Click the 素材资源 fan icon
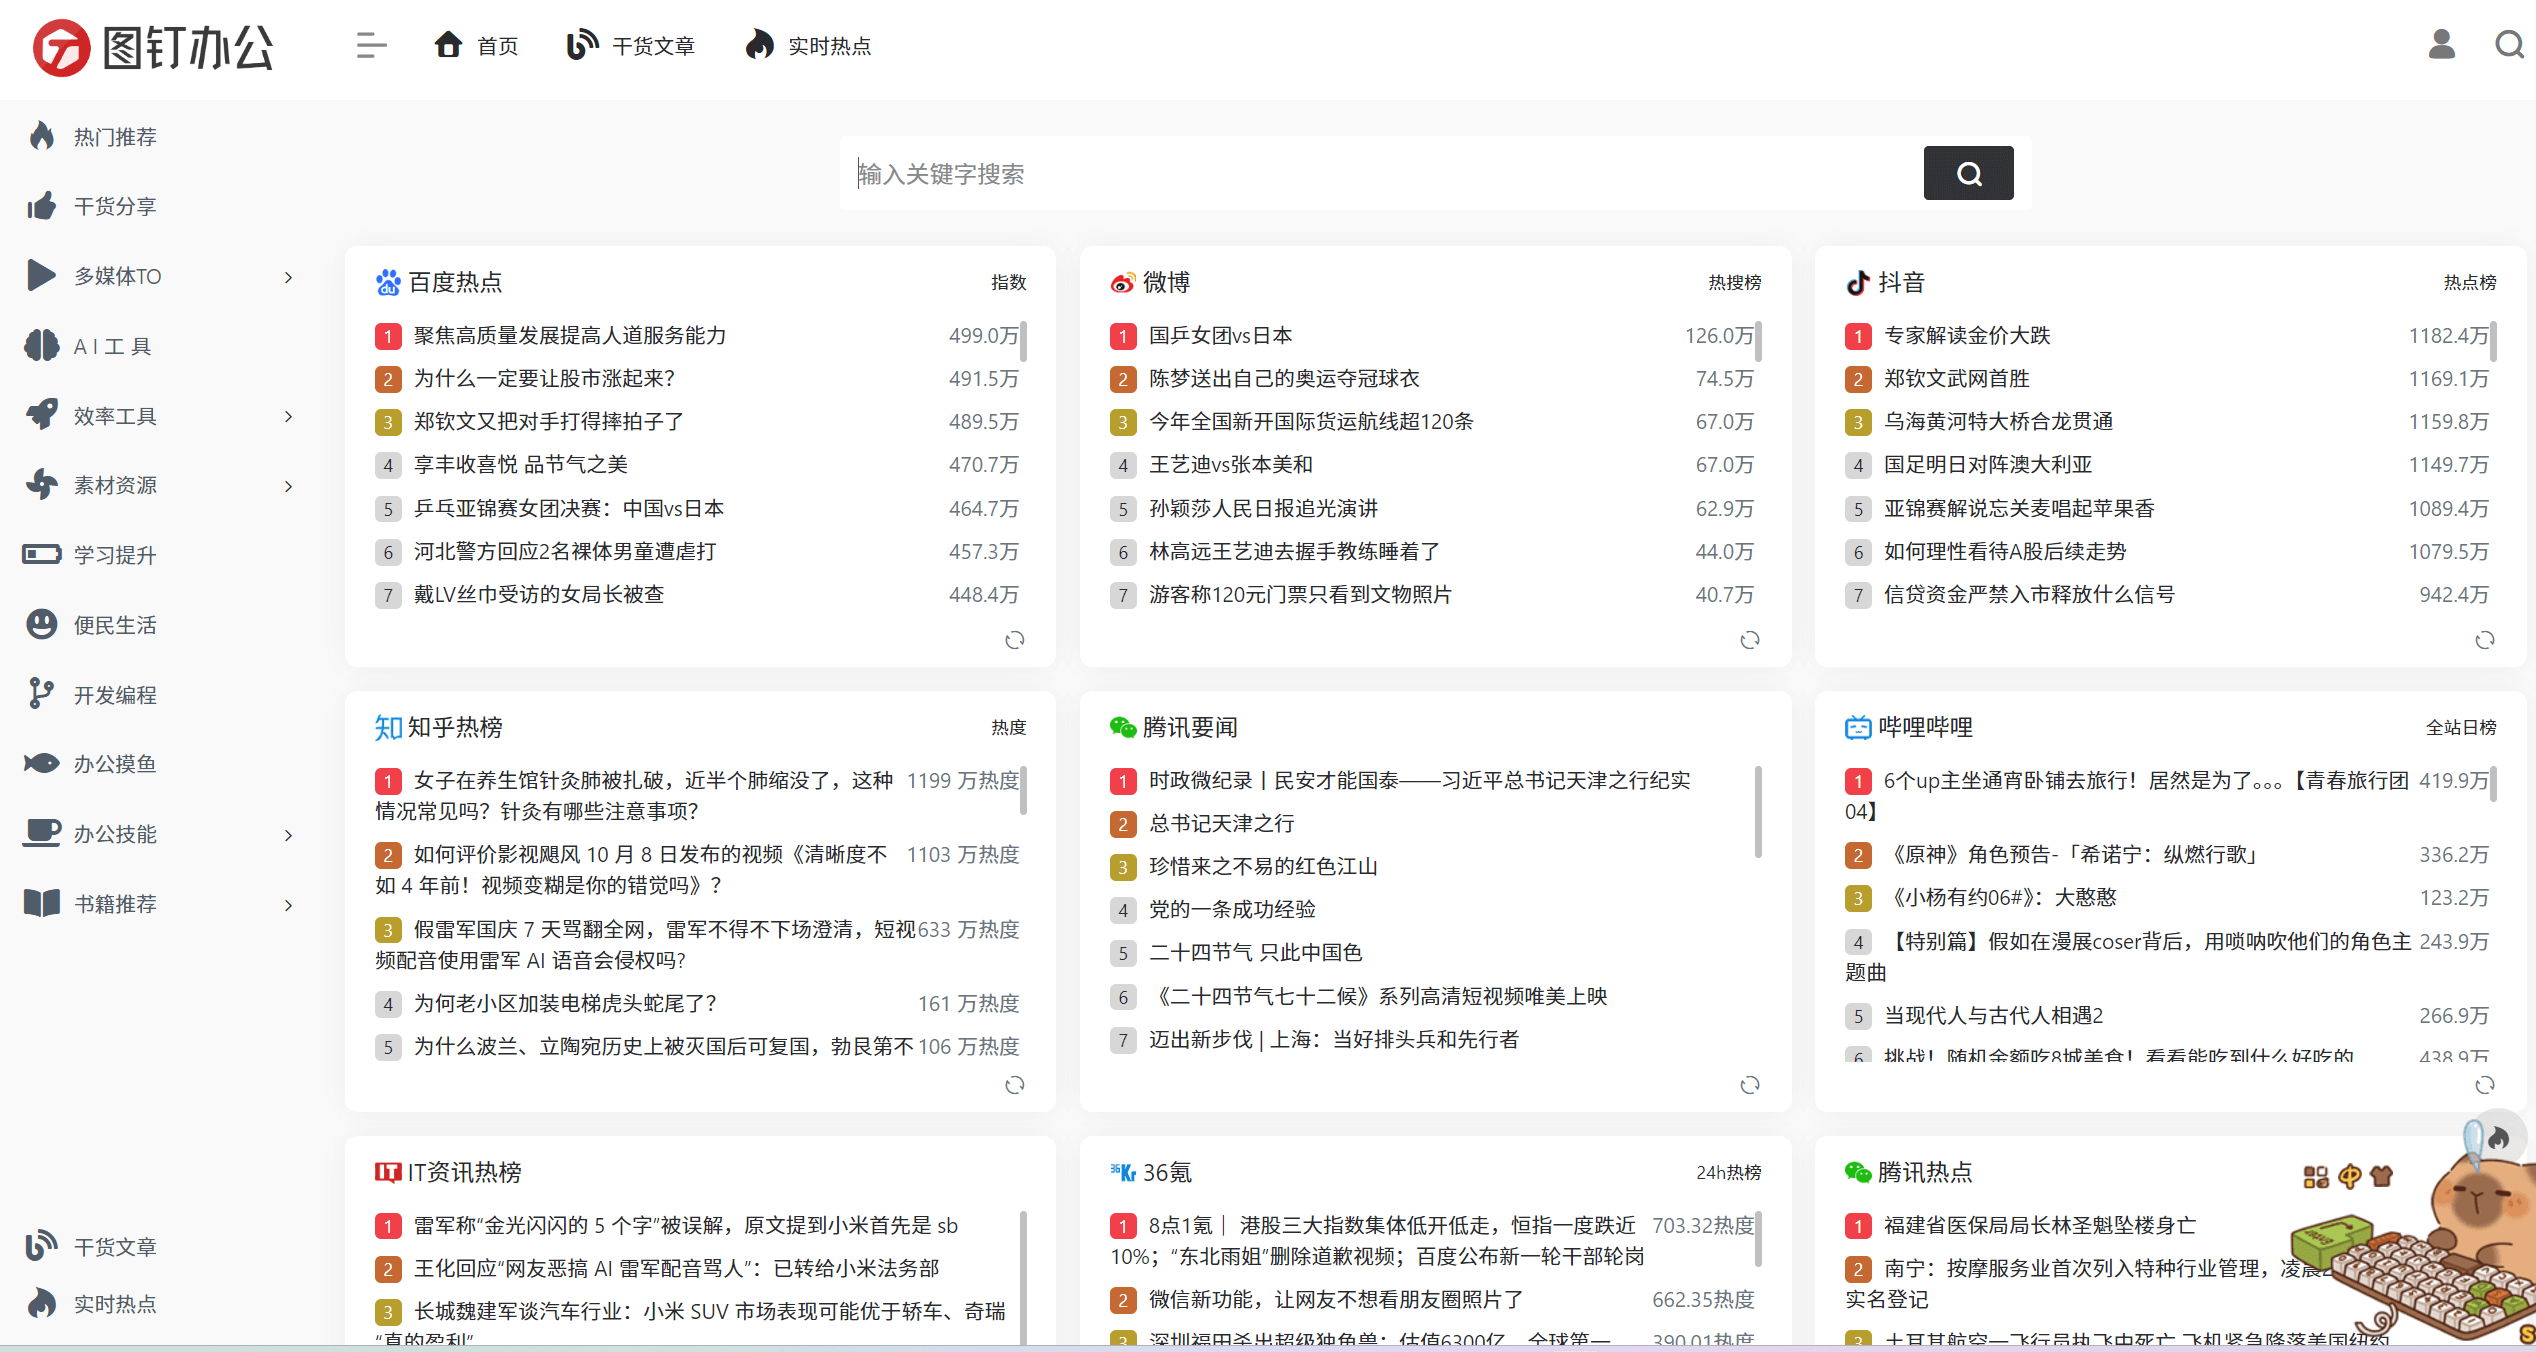 point(42,484)
